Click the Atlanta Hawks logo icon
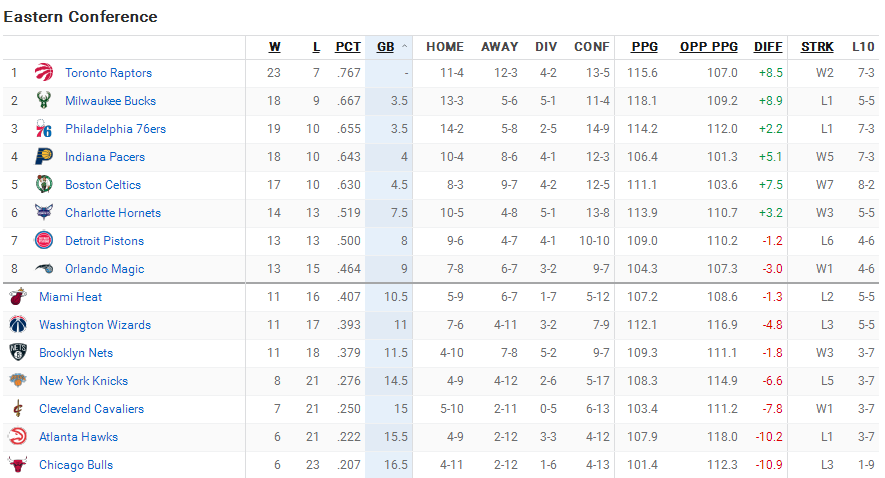The image size is (885, 478). [x=17, y=437]
